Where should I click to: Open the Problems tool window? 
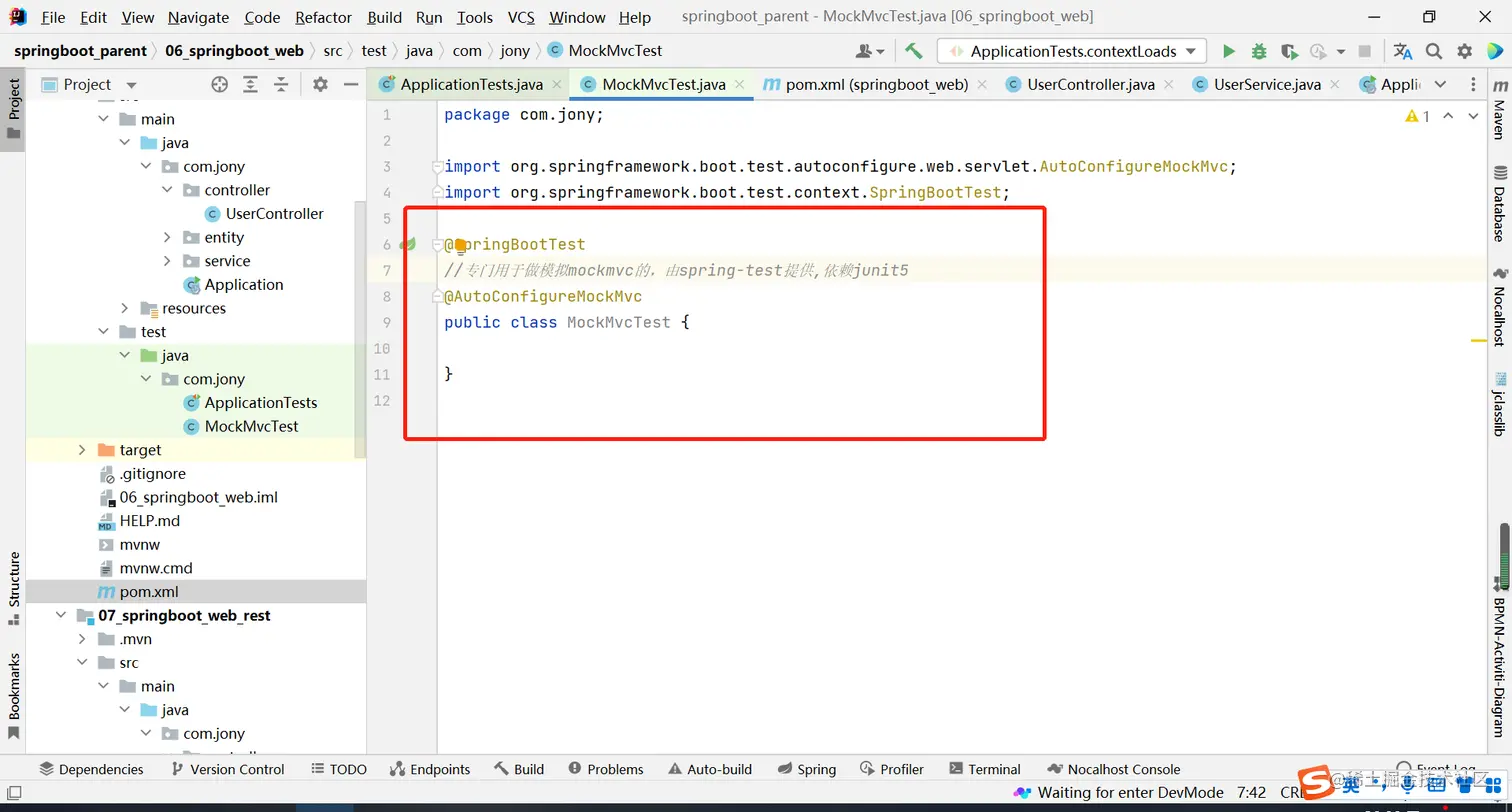point(605,769)
